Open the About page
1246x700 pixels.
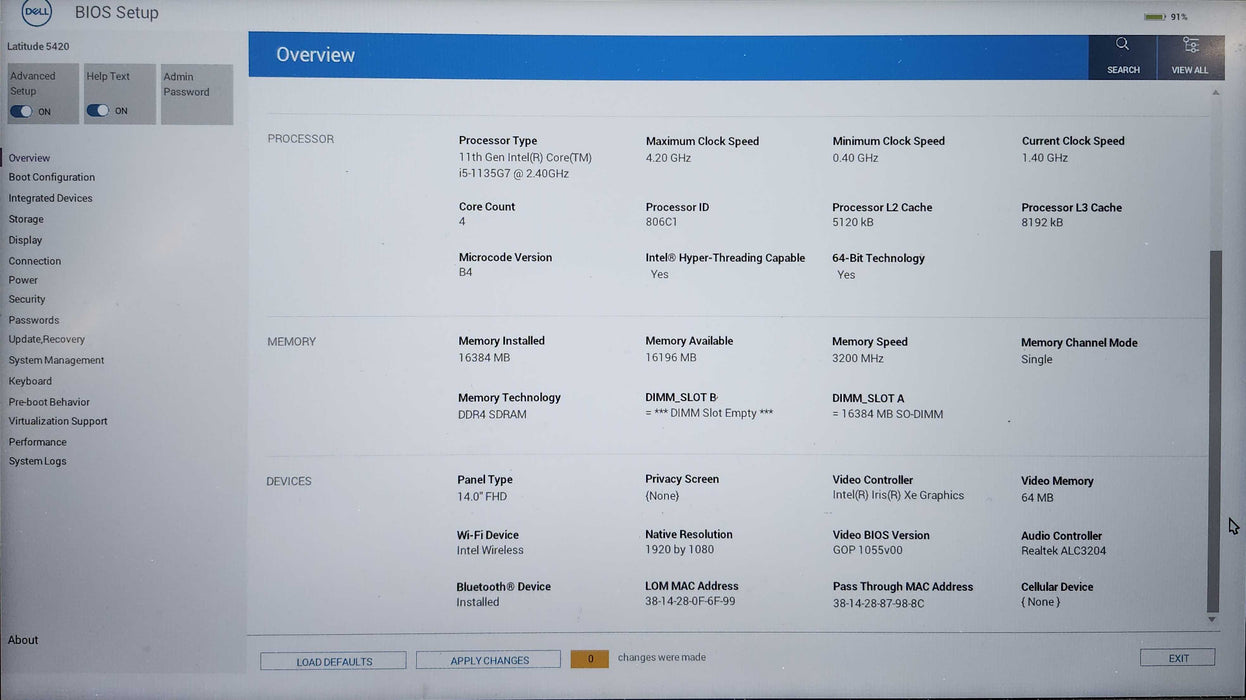(23, 640)
